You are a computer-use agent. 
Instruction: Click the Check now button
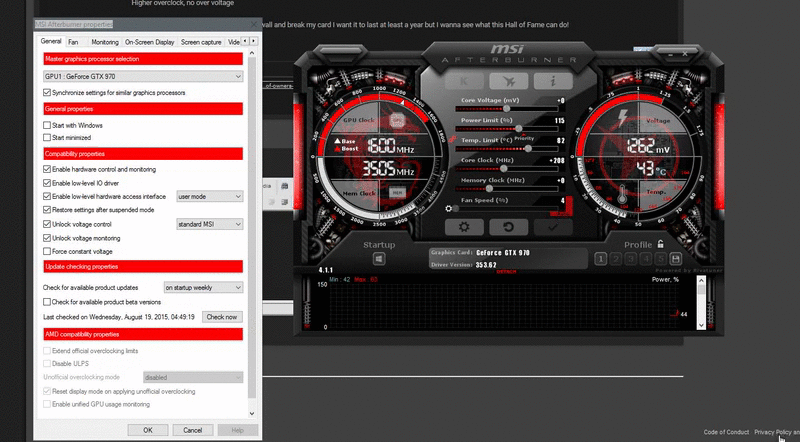pyautogui.click(x=222, y=317)
